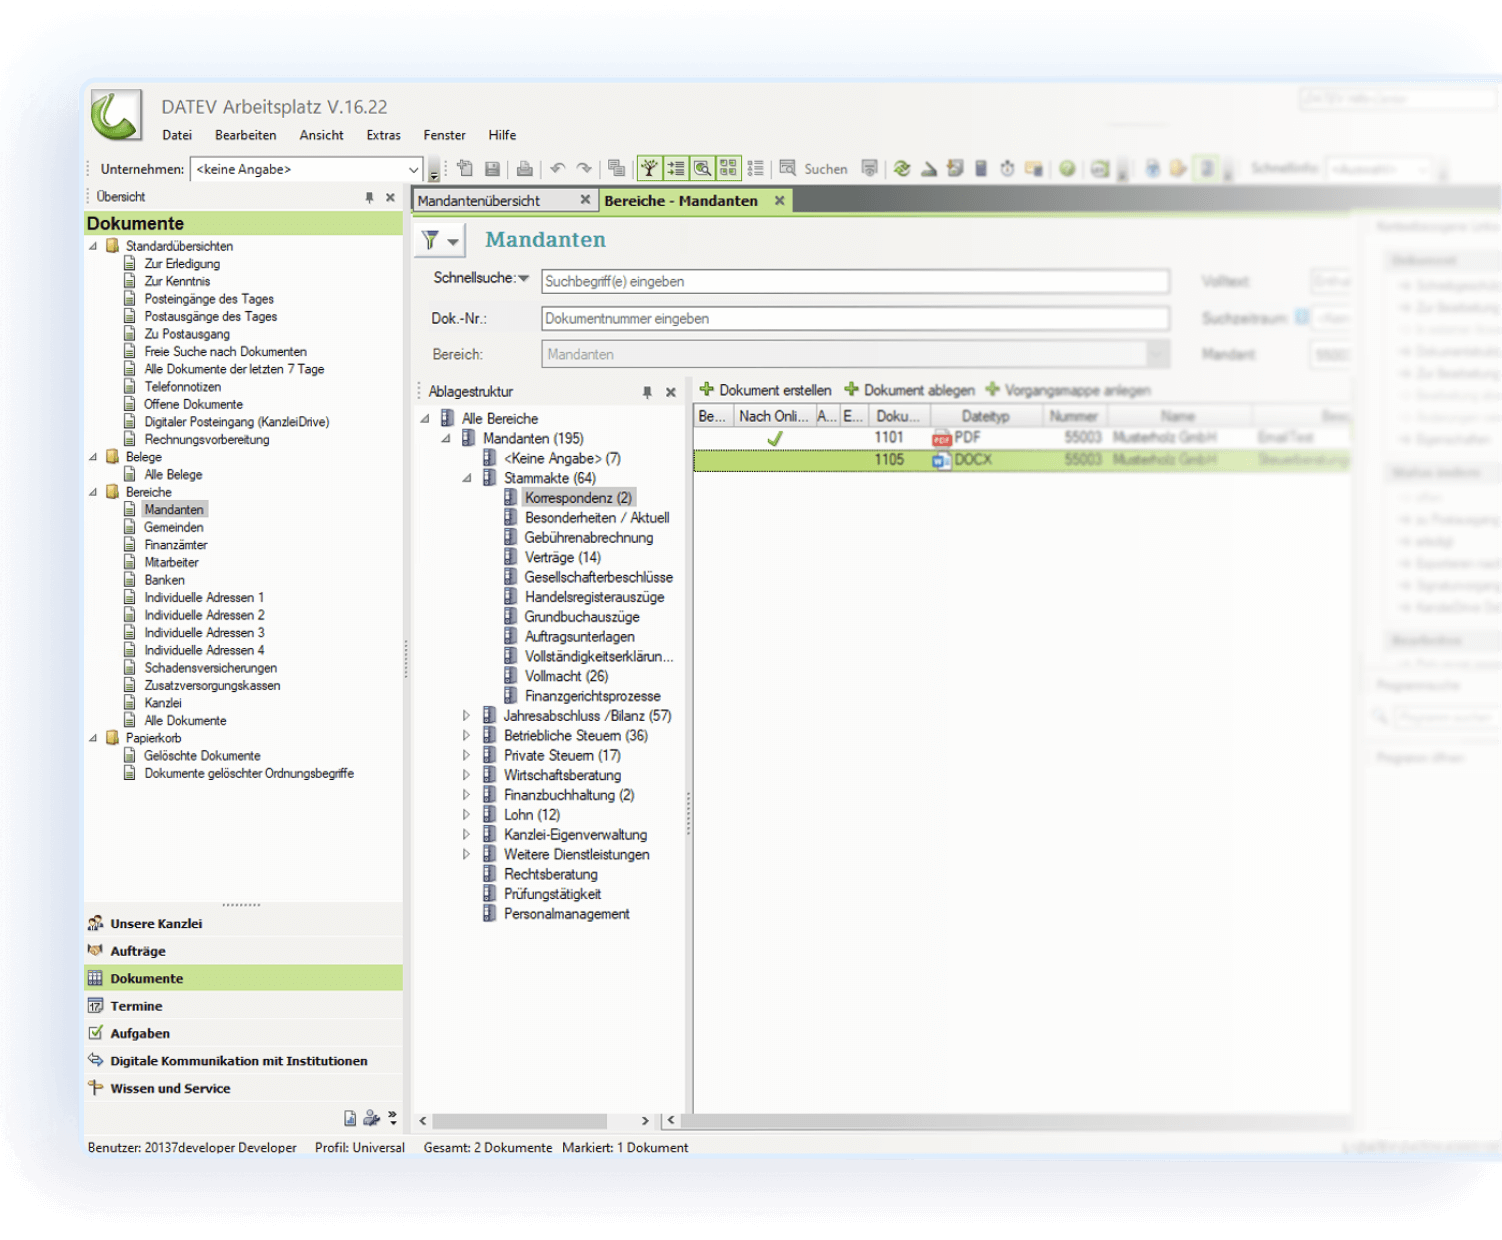Click the Schnellsuche search input field
Viewport: 1502px width, 1240px height.
(854, 282)
